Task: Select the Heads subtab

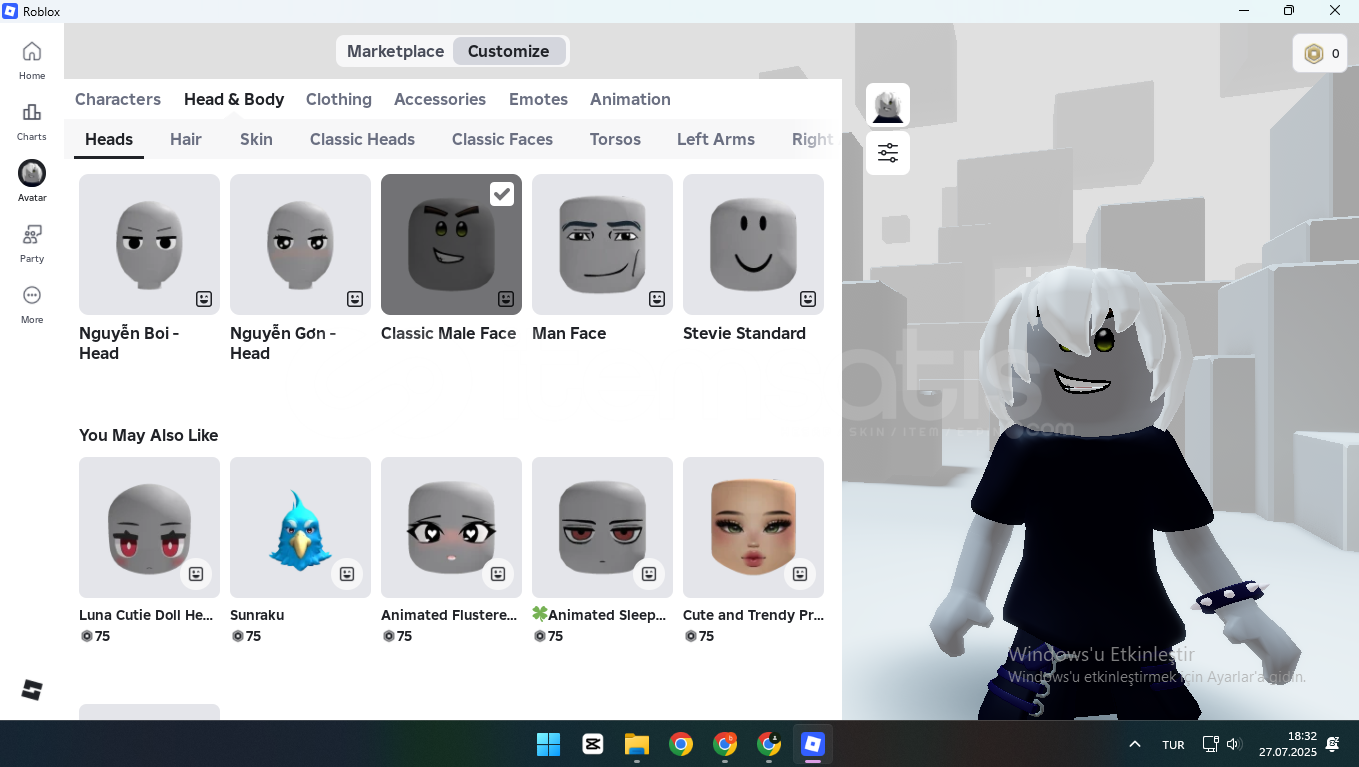Action: pos(109,139)
